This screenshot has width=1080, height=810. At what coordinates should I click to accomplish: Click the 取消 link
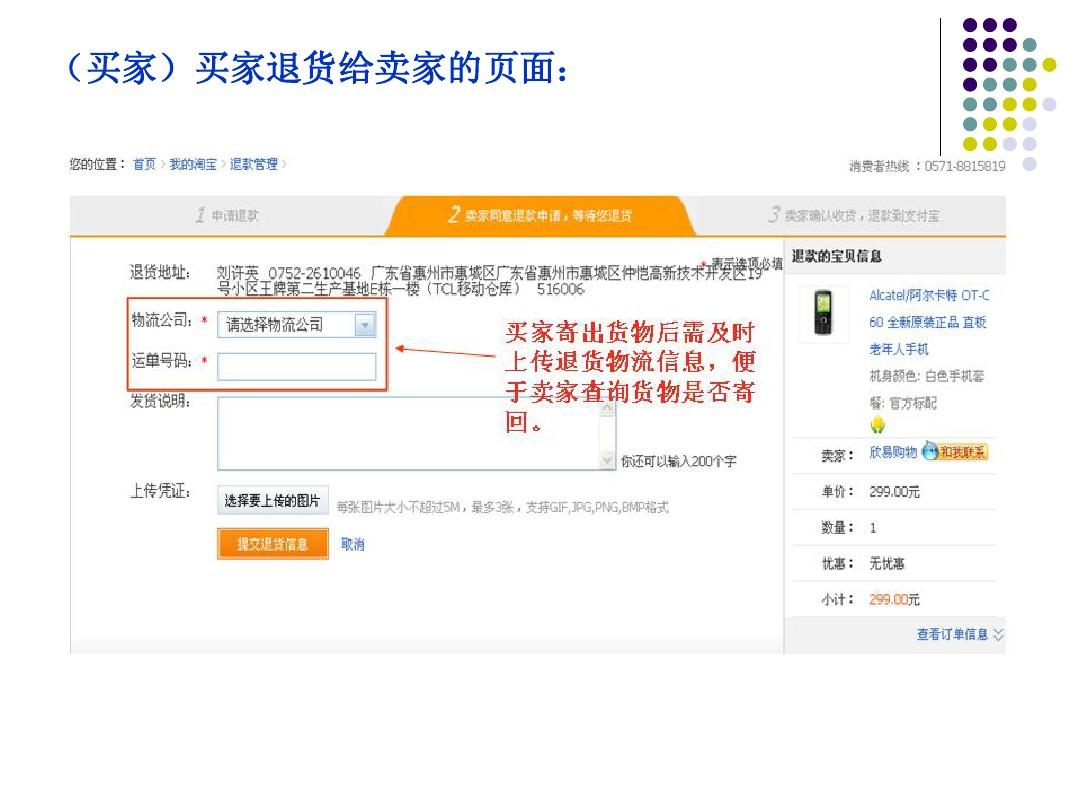click(x=353, y=544)
